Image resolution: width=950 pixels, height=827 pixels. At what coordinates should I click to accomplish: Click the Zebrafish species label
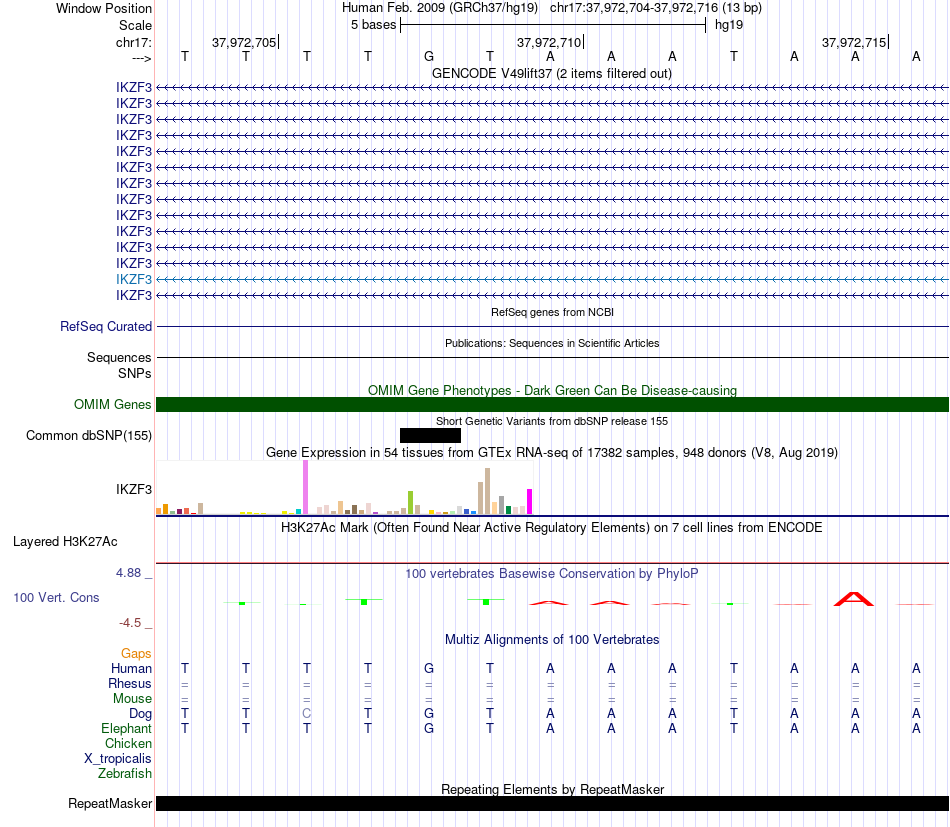[x=125, y=774]
